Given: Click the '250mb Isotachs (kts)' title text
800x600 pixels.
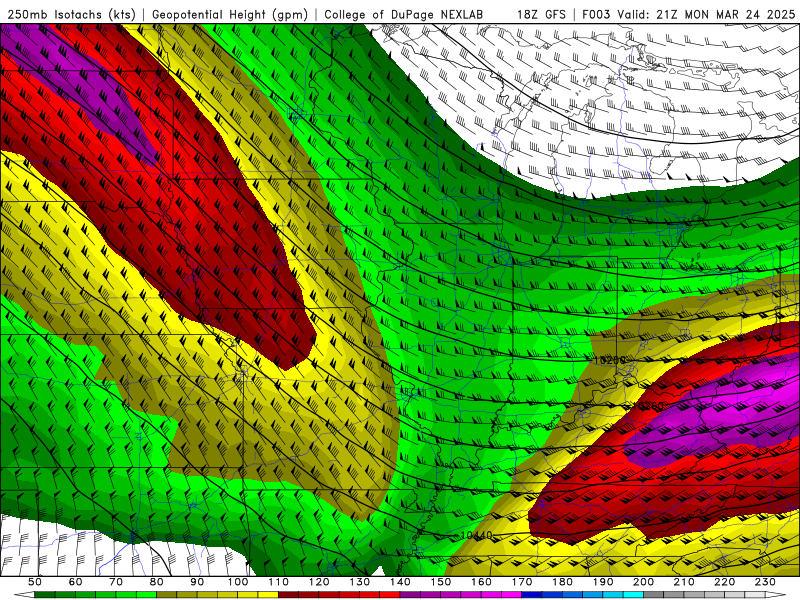Looking at the screenshot, I should click(x=71, y=15).
